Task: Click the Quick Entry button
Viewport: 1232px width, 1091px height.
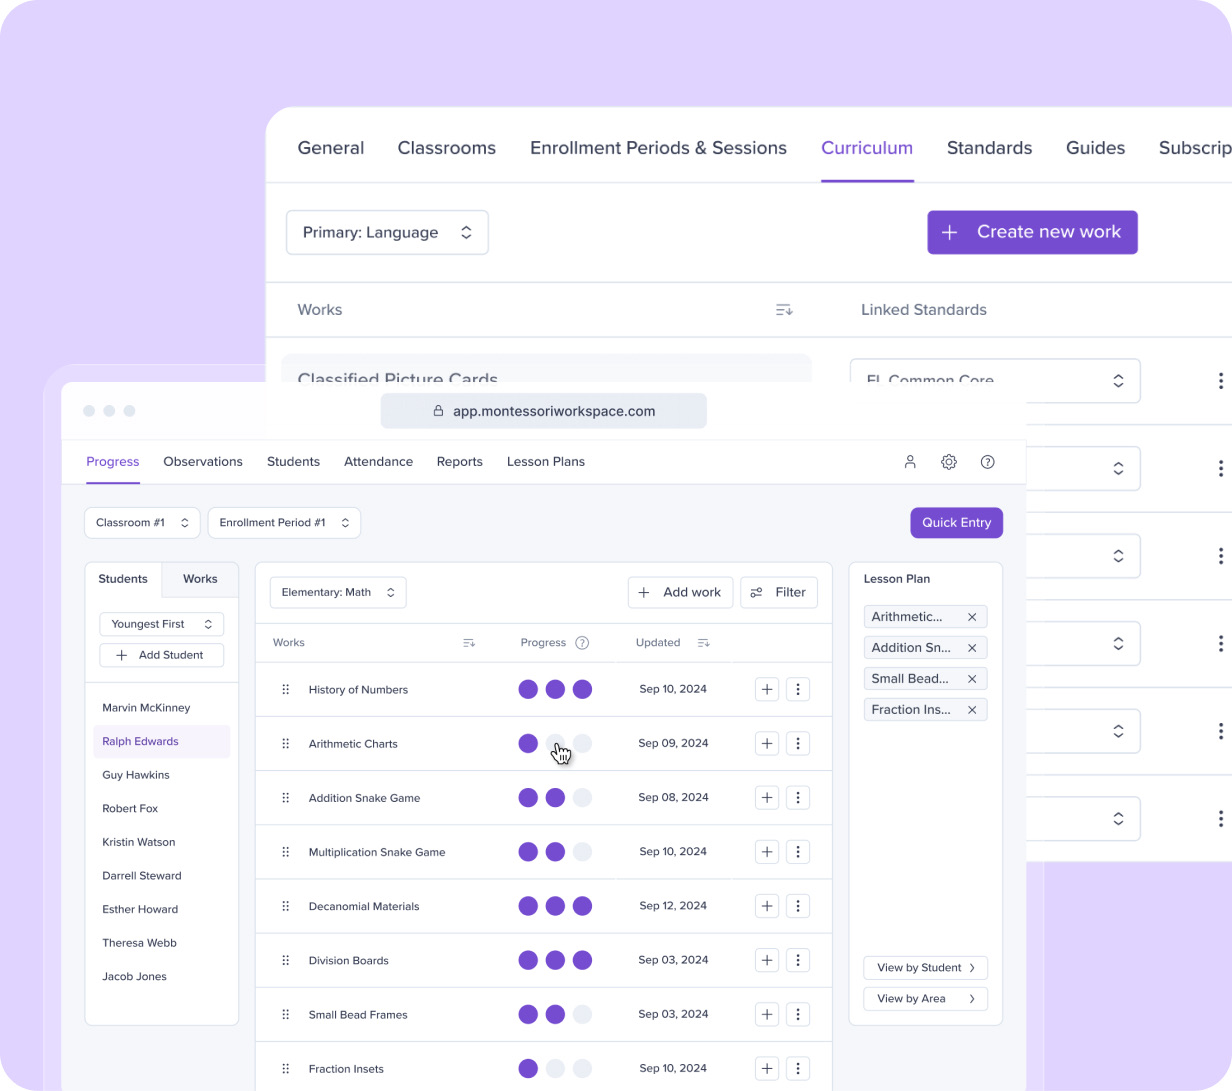Action: pyautogui.click(x=956, y=523)
